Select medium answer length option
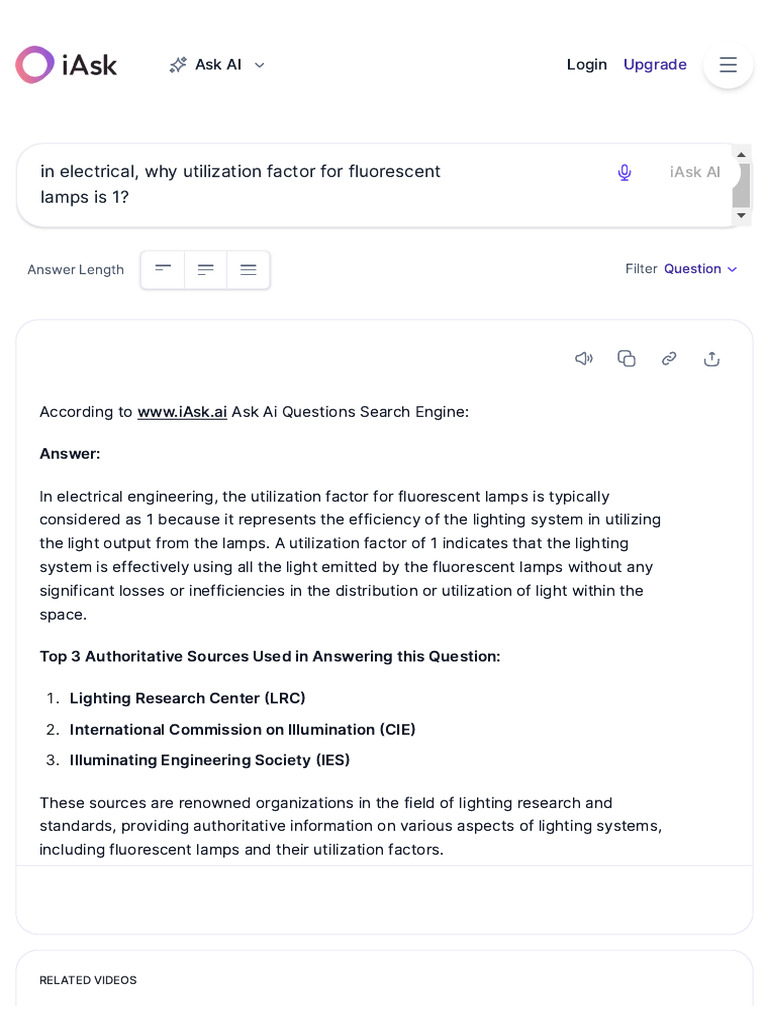The height and width of the screenshot is (1024, 768). pos(206,270)
